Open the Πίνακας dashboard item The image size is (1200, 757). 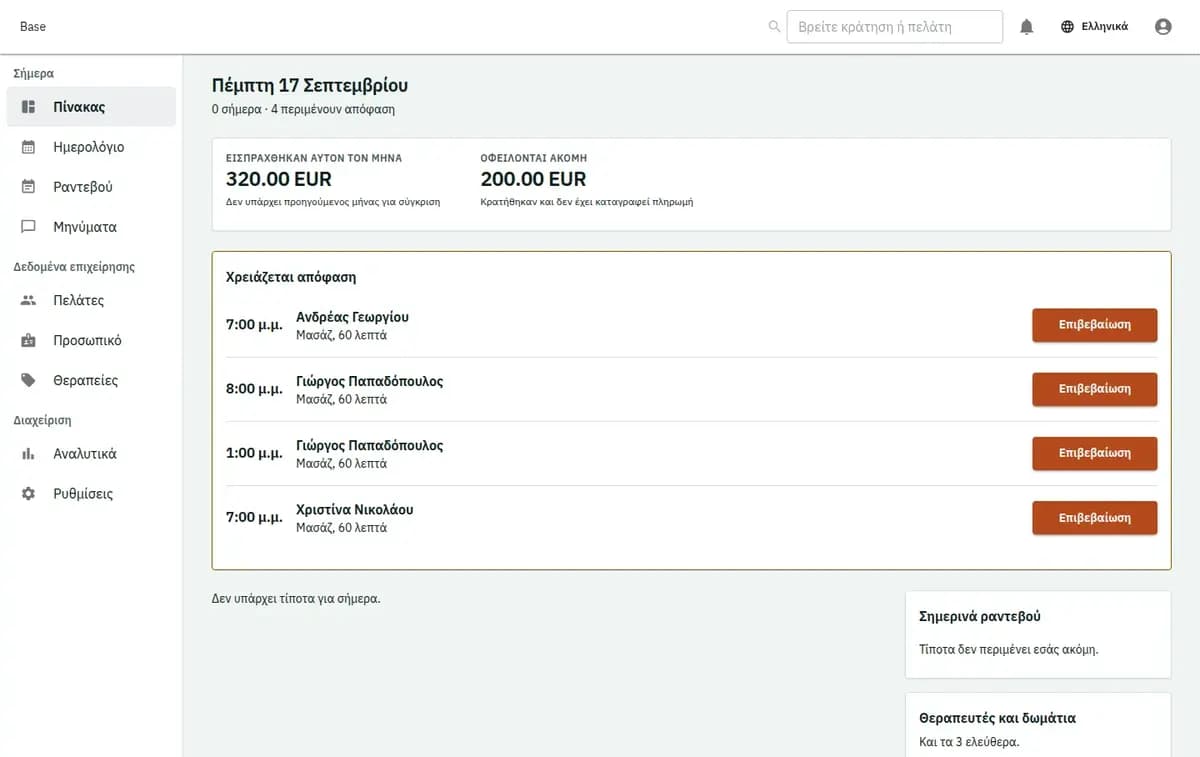coord(91,107)
